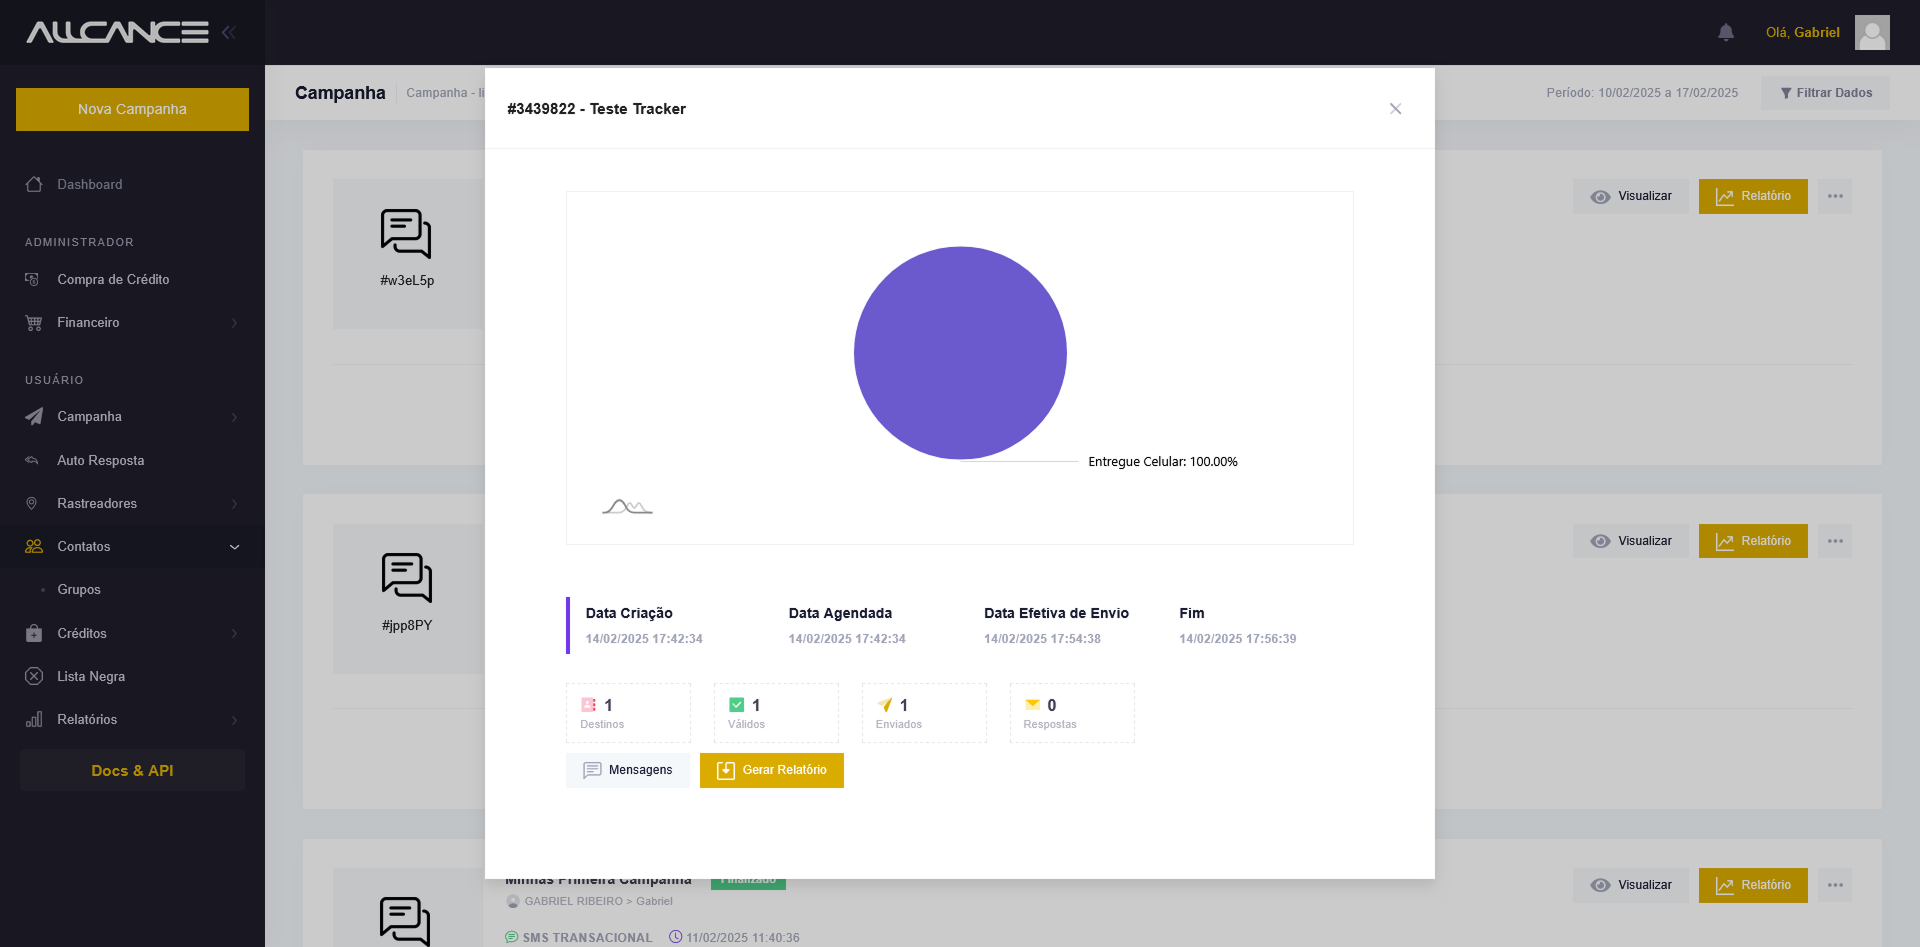Click the notification bell icon
The width and height of the screenshot is (1920, 947).
(x=1725, y=32)
